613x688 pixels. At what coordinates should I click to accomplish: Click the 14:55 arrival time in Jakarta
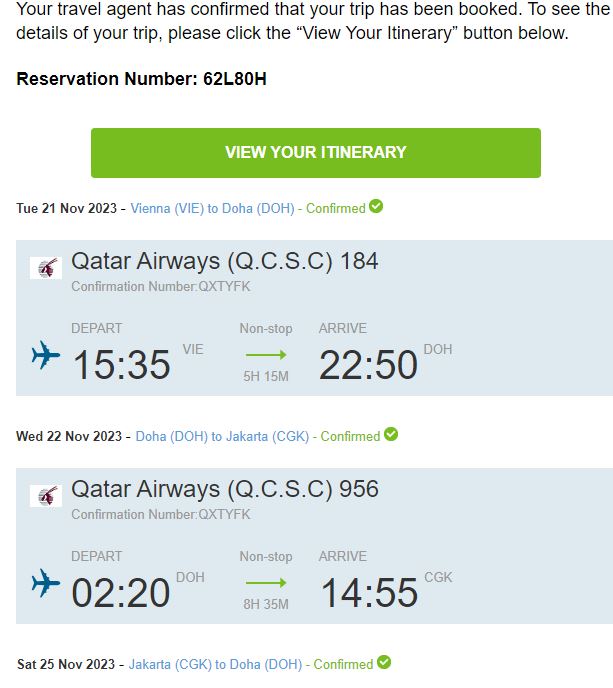[368, 593]
